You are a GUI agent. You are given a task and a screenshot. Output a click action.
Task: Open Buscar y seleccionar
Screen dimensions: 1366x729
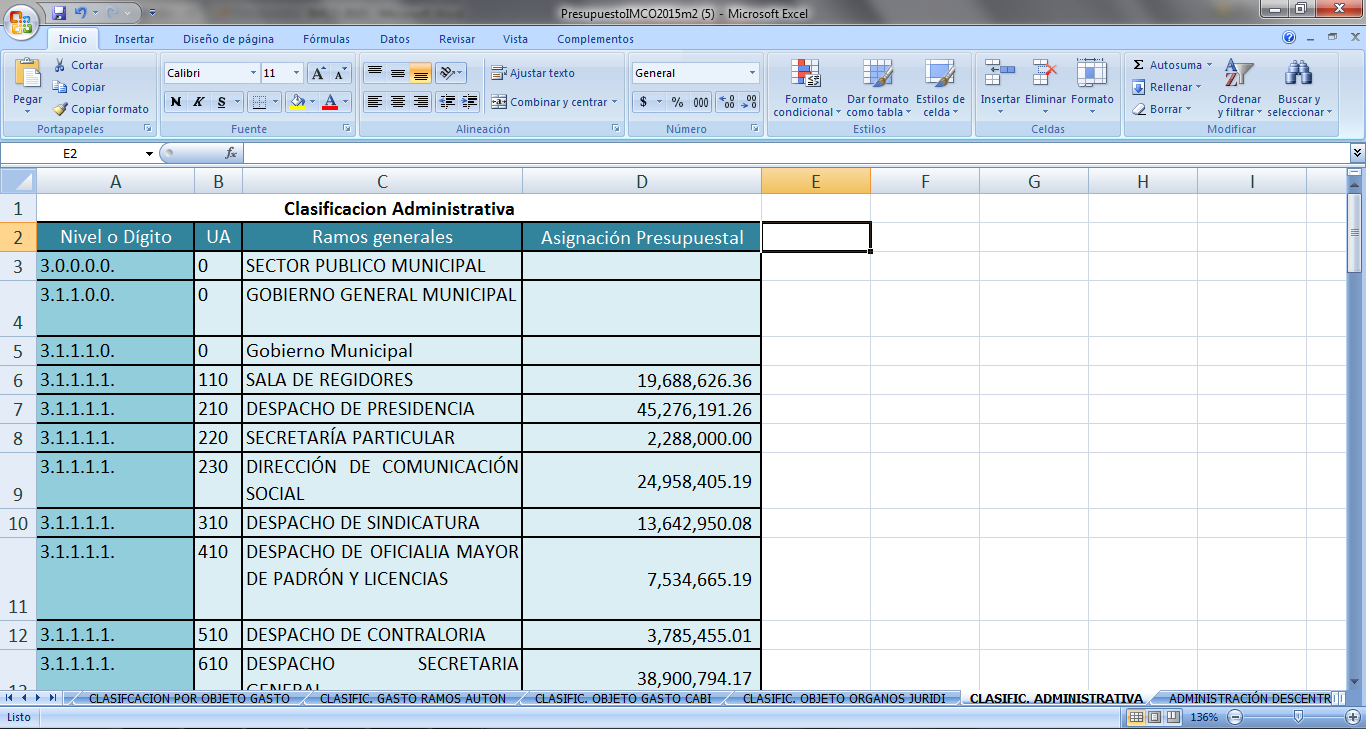[x=1299, y=88]
